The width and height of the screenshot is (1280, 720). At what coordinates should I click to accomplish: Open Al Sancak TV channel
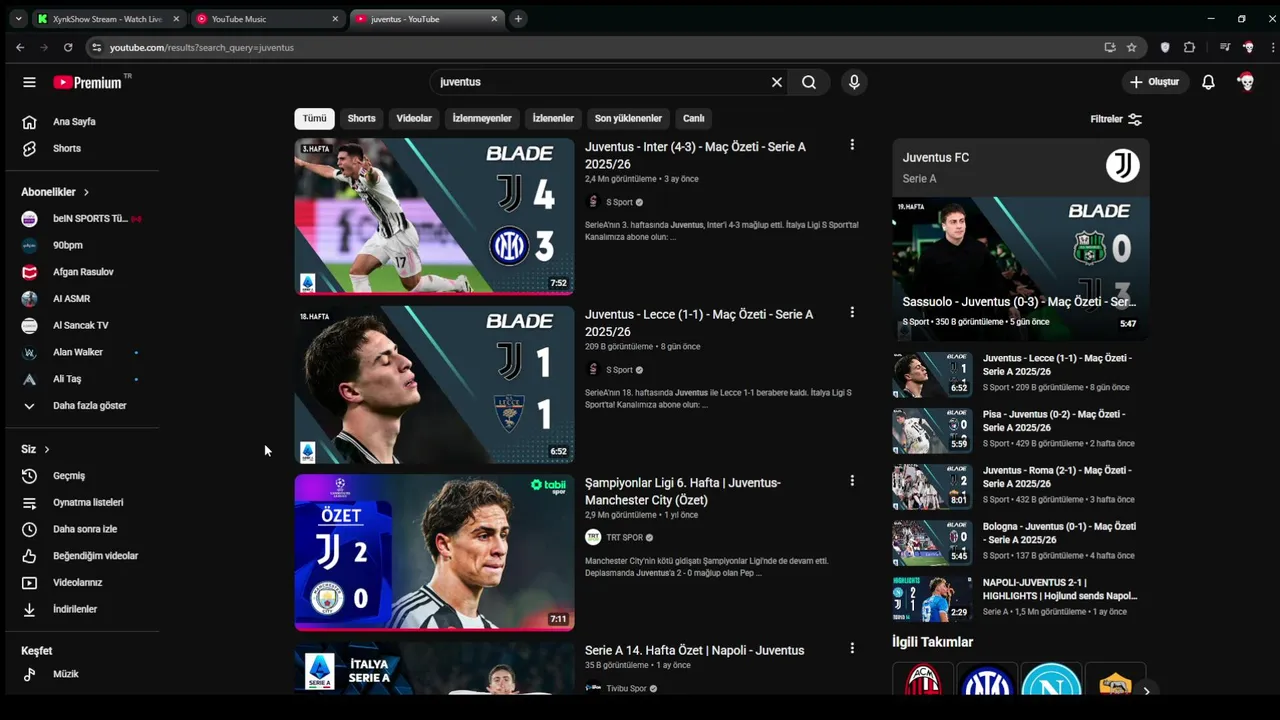[83, 325]
